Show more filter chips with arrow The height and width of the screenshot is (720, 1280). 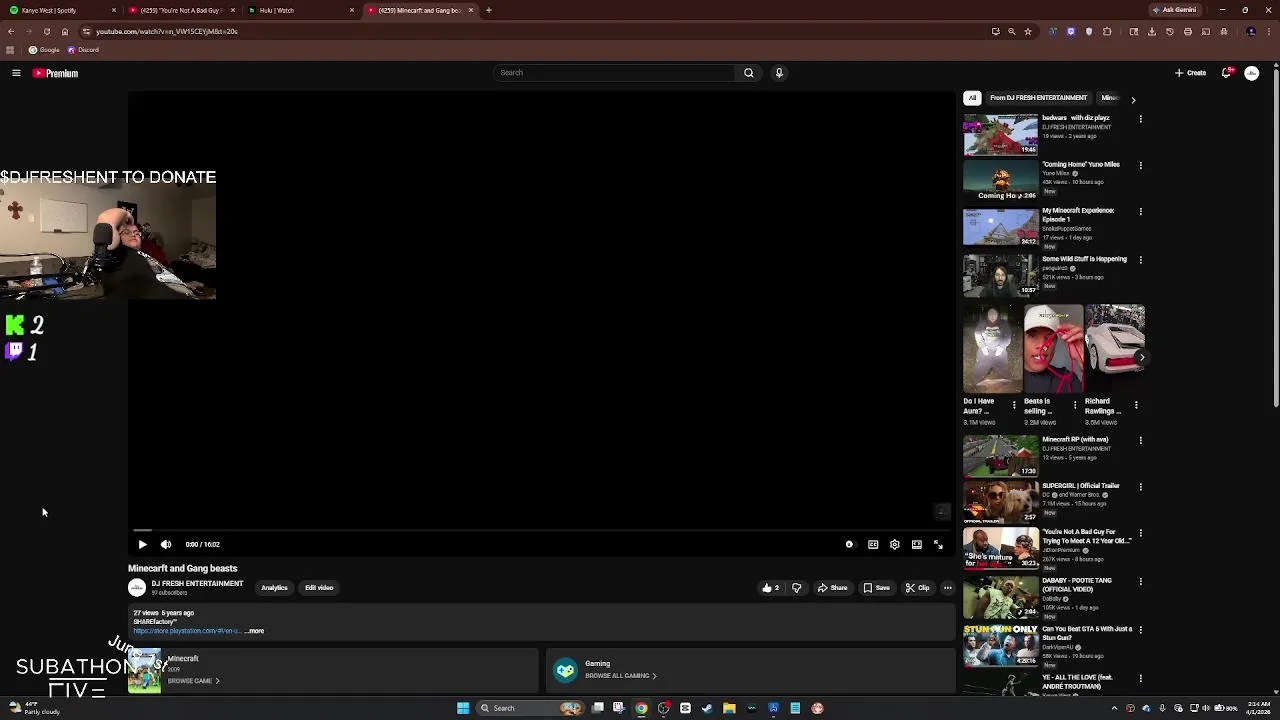1133,99
